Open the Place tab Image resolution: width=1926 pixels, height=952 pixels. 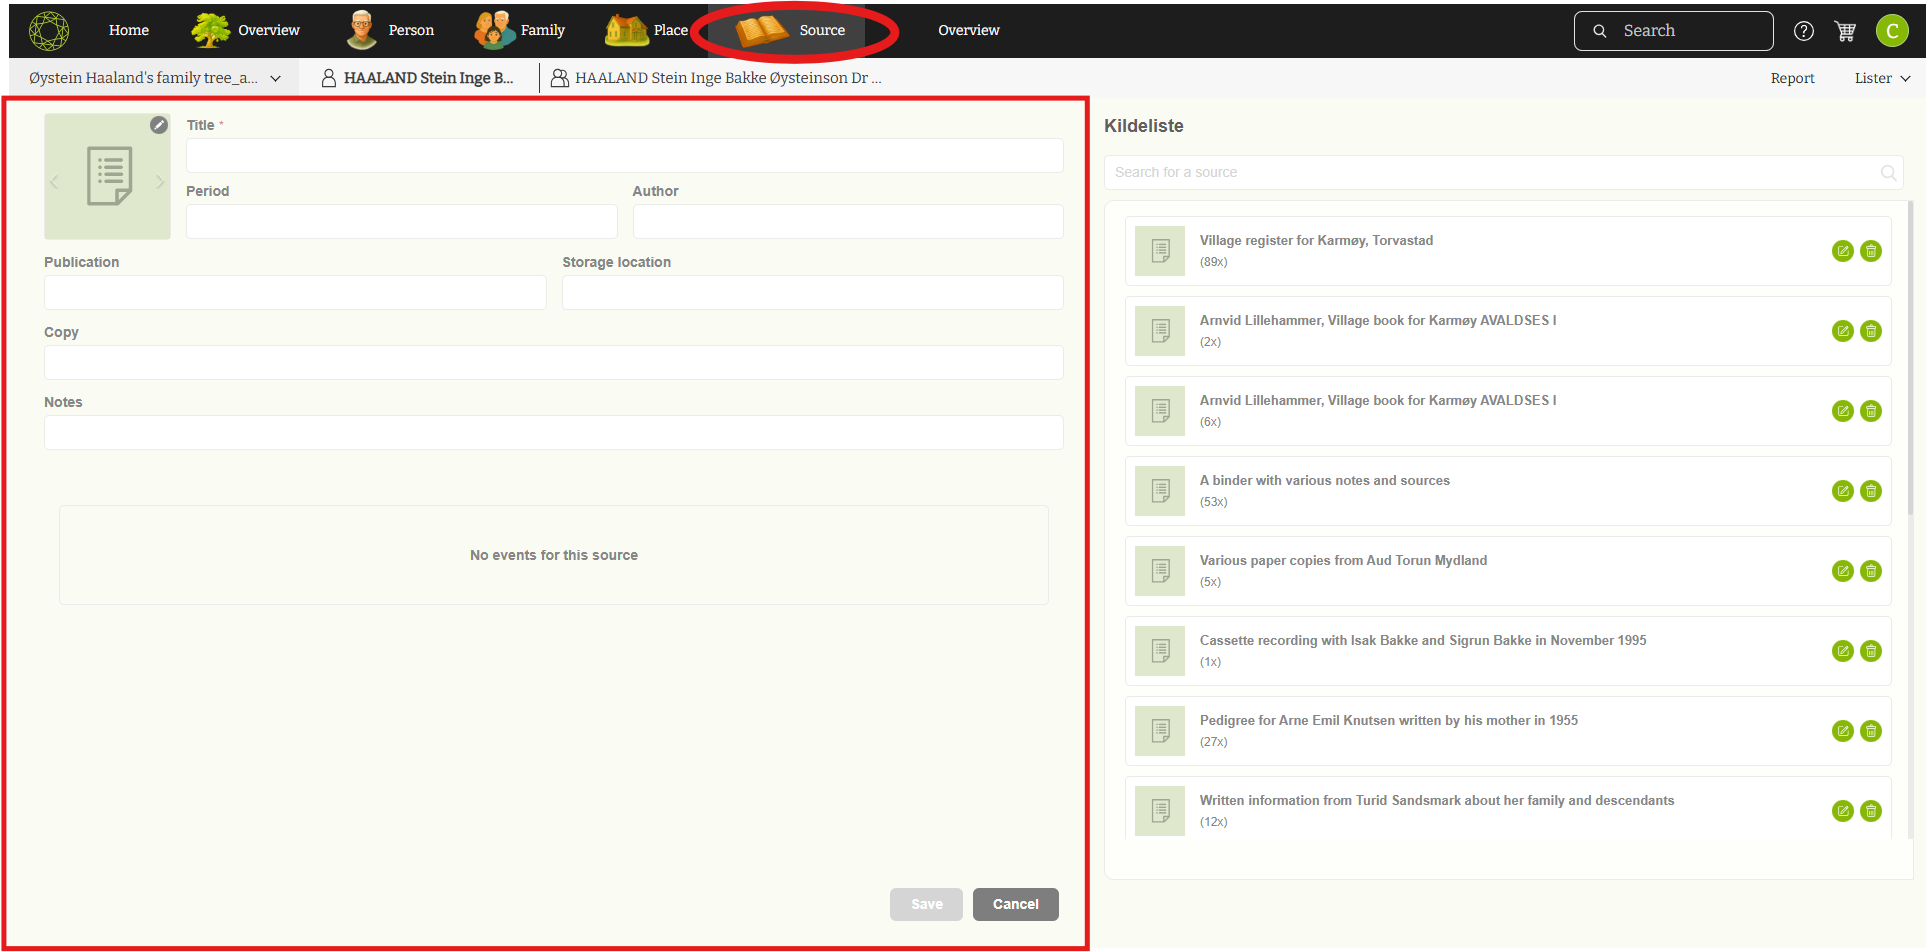647,30
